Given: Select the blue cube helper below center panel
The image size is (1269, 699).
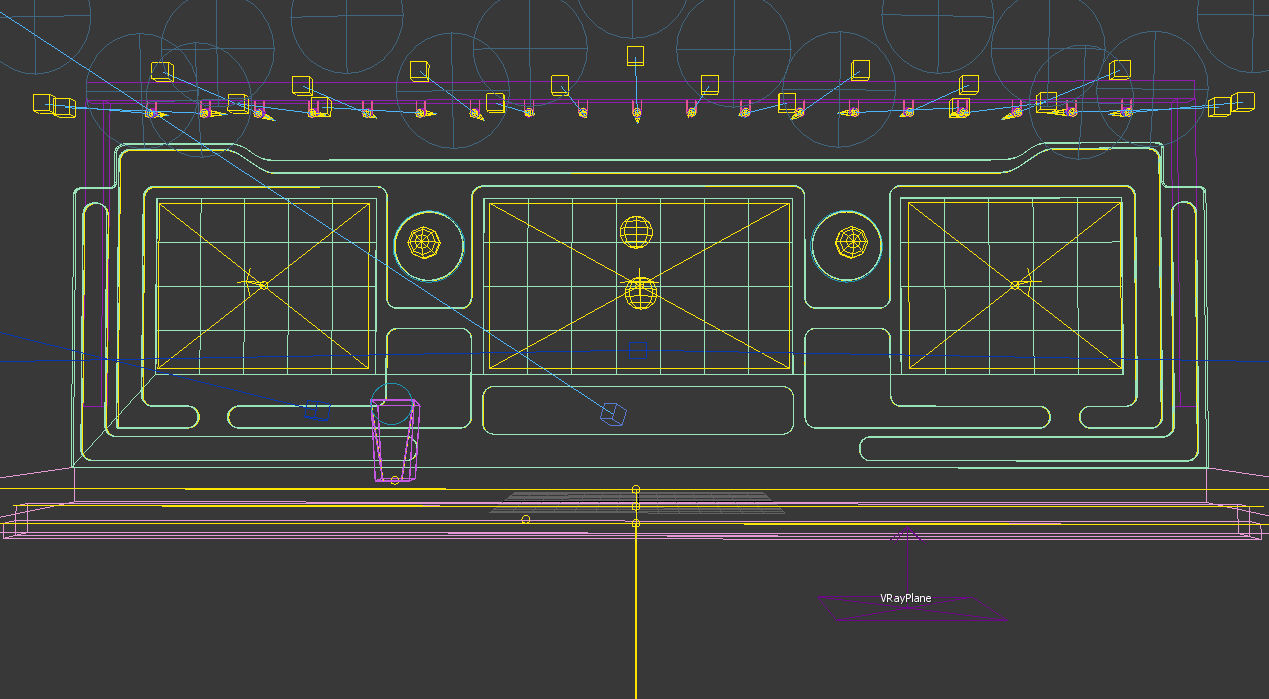Looking at the screenshot, I should (612, 414).
